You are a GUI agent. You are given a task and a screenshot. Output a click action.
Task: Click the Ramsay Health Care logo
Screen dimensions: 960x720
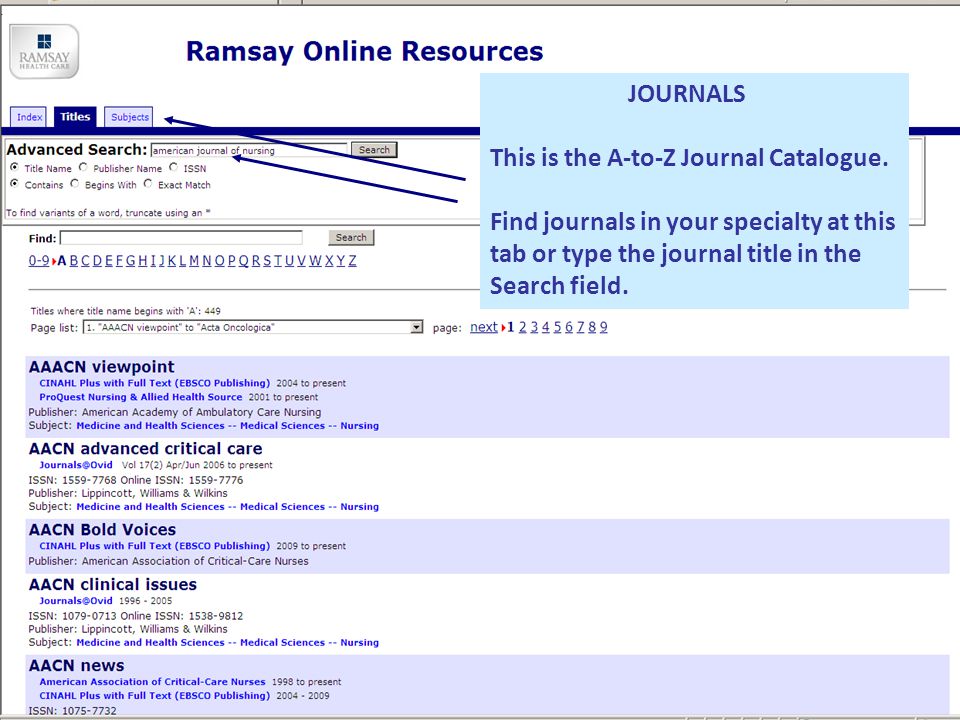pyautogui.click(x=44, y=51)
